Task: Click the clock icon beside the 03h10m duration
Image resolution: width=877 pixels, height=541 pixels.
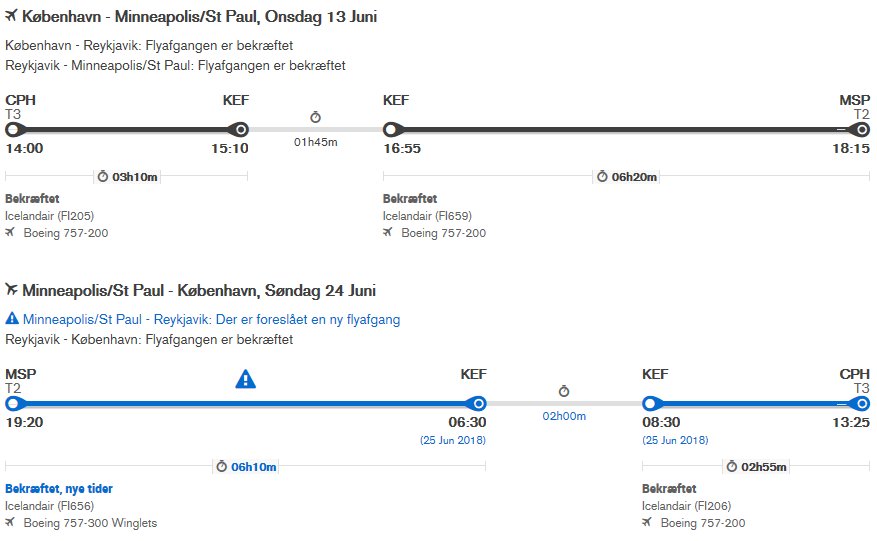Action: click(x=102, y=176)
